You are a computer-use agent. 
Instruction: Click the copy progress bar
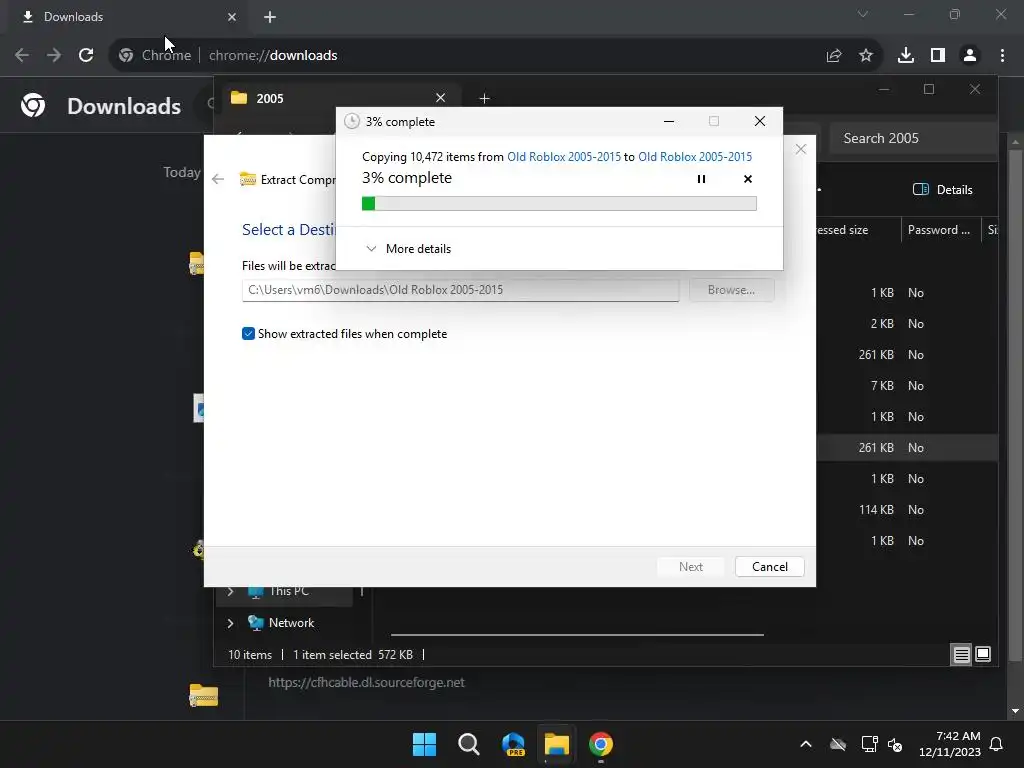coord(559,204)
